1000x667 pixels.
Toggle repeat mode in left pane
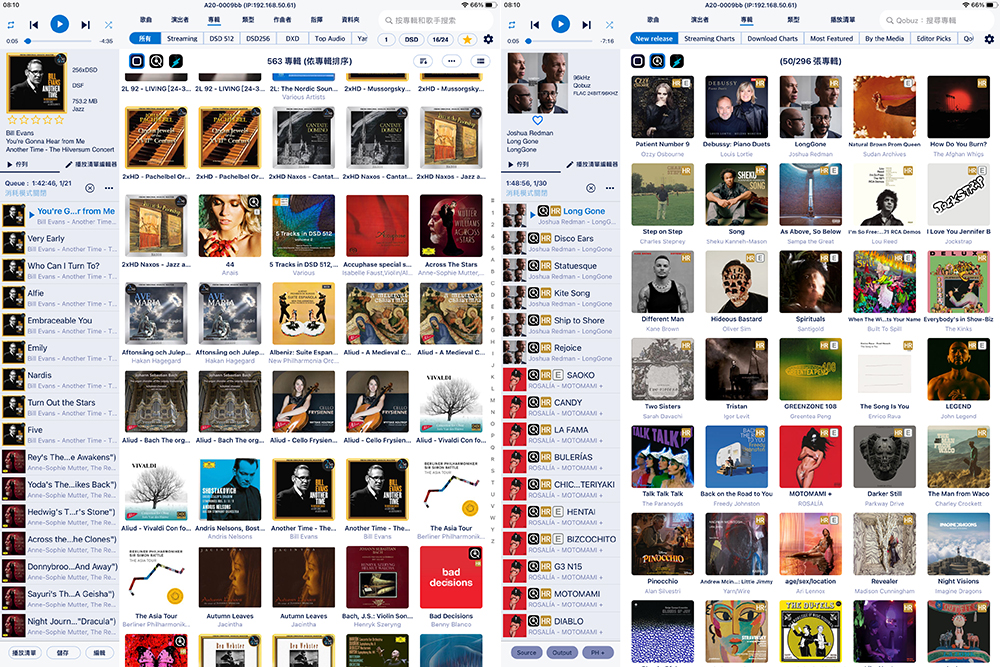coord(11,25)
